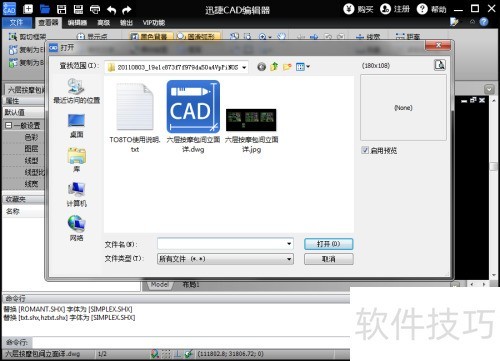
Task: Select the jpg image thumbnail
Action: [x=251, y=120]
